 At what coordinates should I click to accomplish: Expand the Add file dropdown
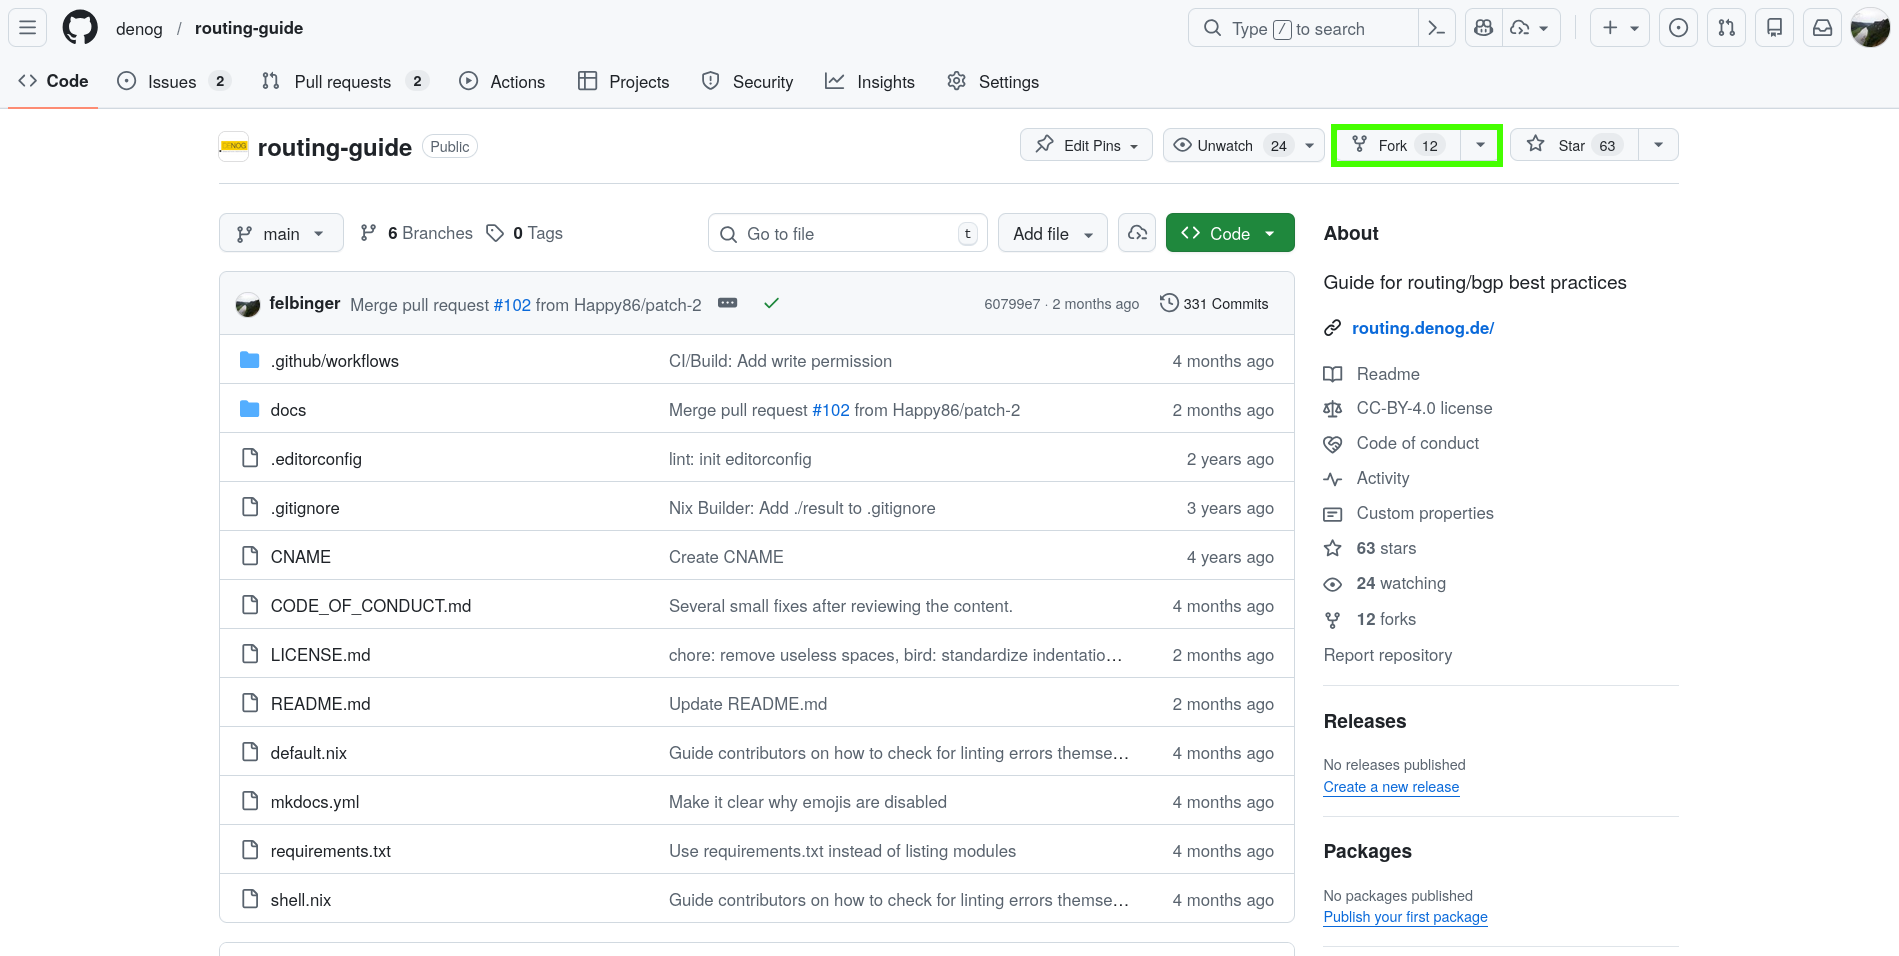coord(1052,234)
